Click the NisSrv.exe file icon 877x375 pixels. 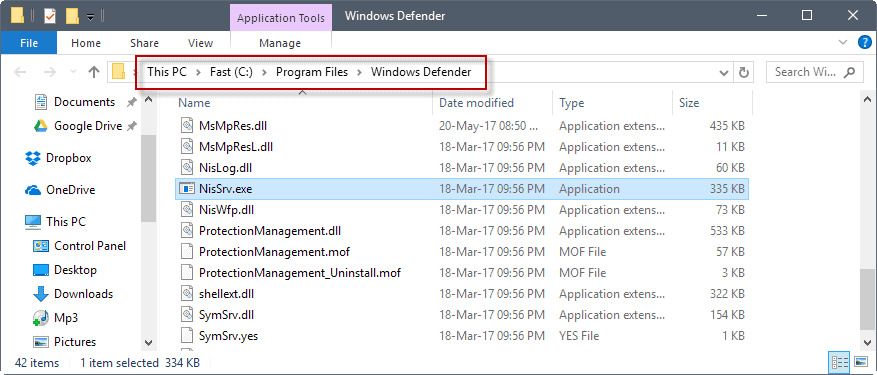click(186, 189)
